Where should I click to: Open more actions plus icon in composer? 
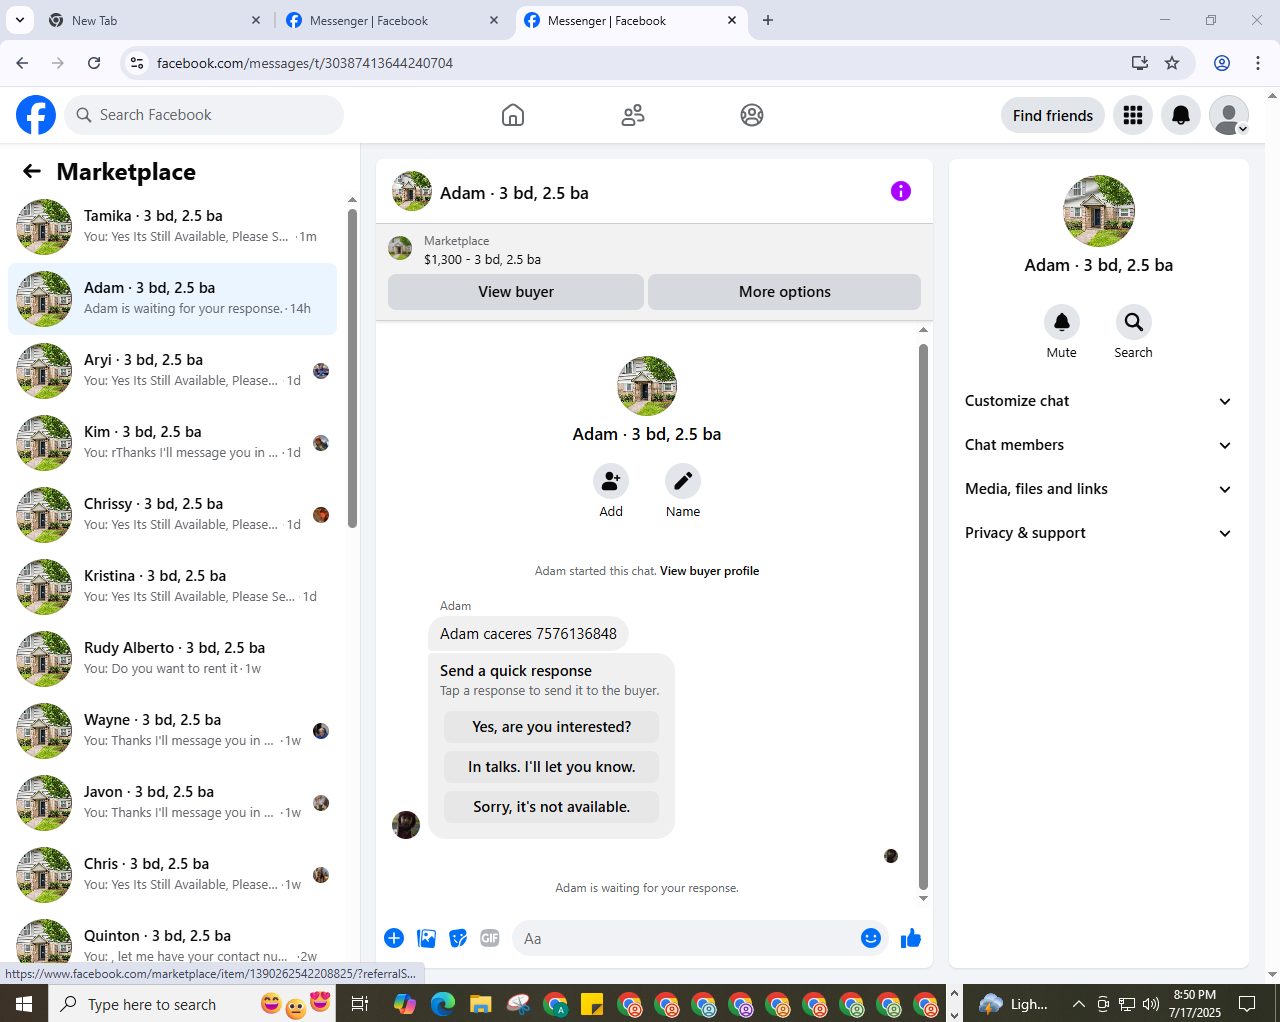point(394,938)
